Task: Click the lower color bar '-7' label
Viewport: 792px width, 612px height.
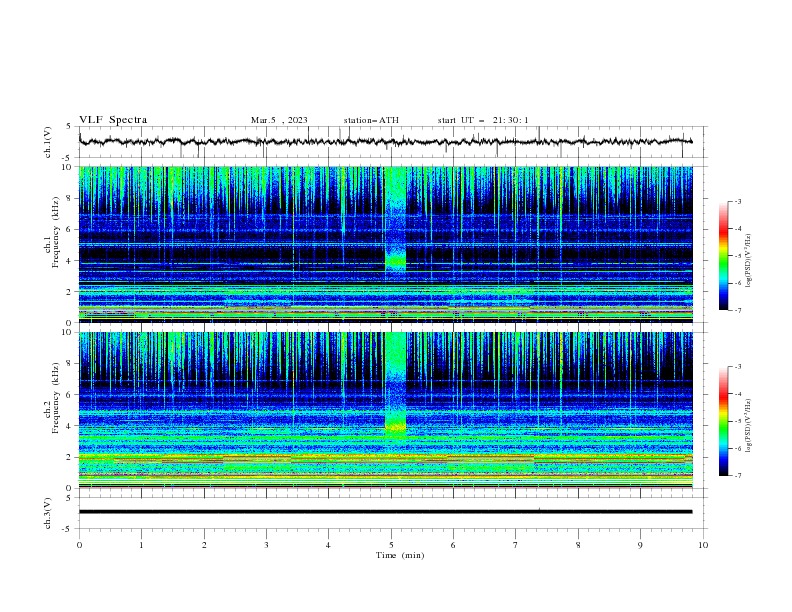Action: 738,476
